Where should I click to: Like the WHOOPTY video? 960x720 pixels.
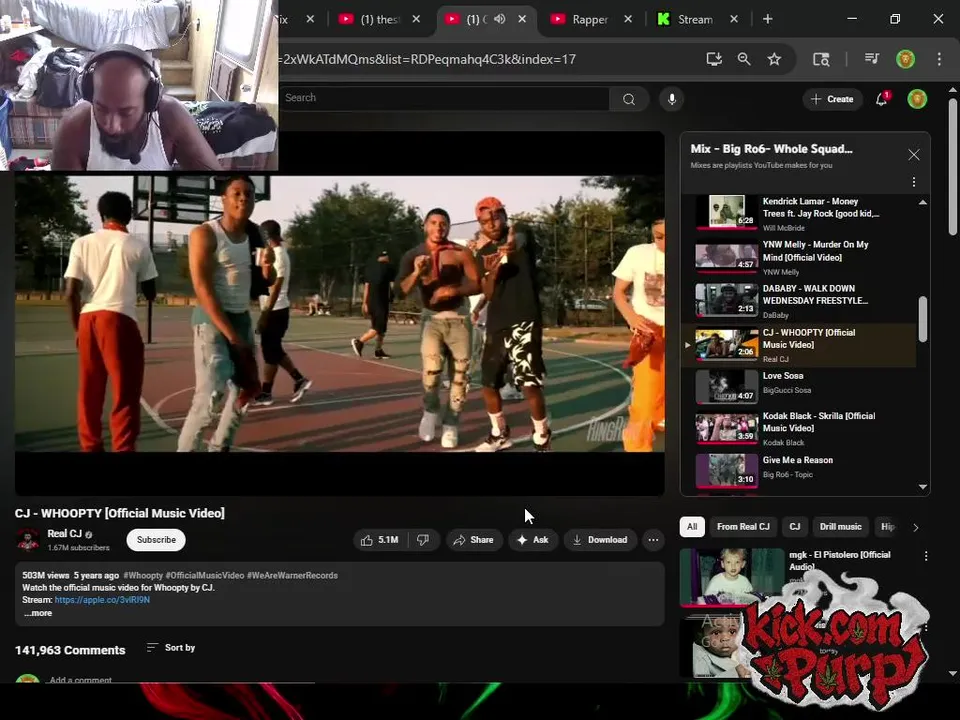pyautogui.click(x=380, y=540)
